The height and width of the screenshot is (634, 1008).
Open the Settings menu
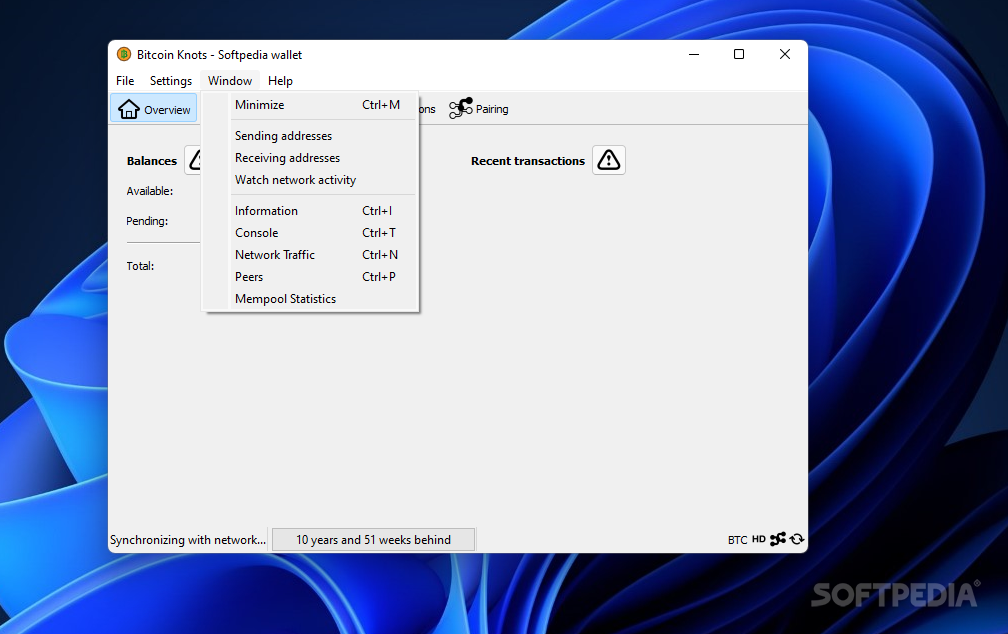coord(170,81)
